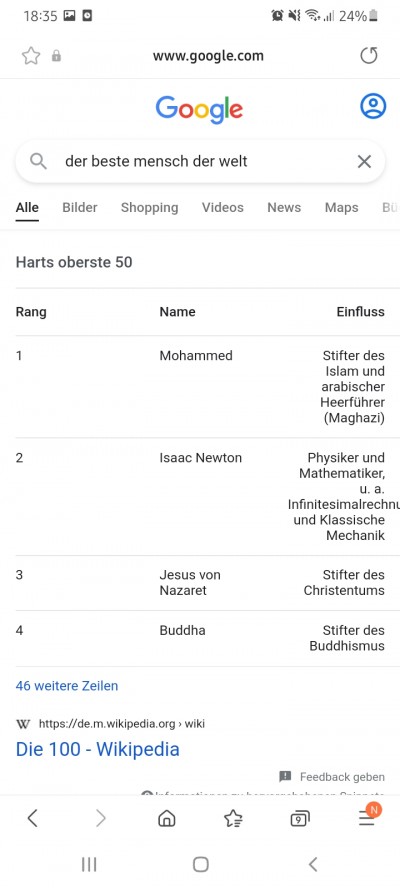The height and width of the screenshot is (888, 400).
Task: Expand 46 weitere Zeilen
Action: click(x=67, y=686)
